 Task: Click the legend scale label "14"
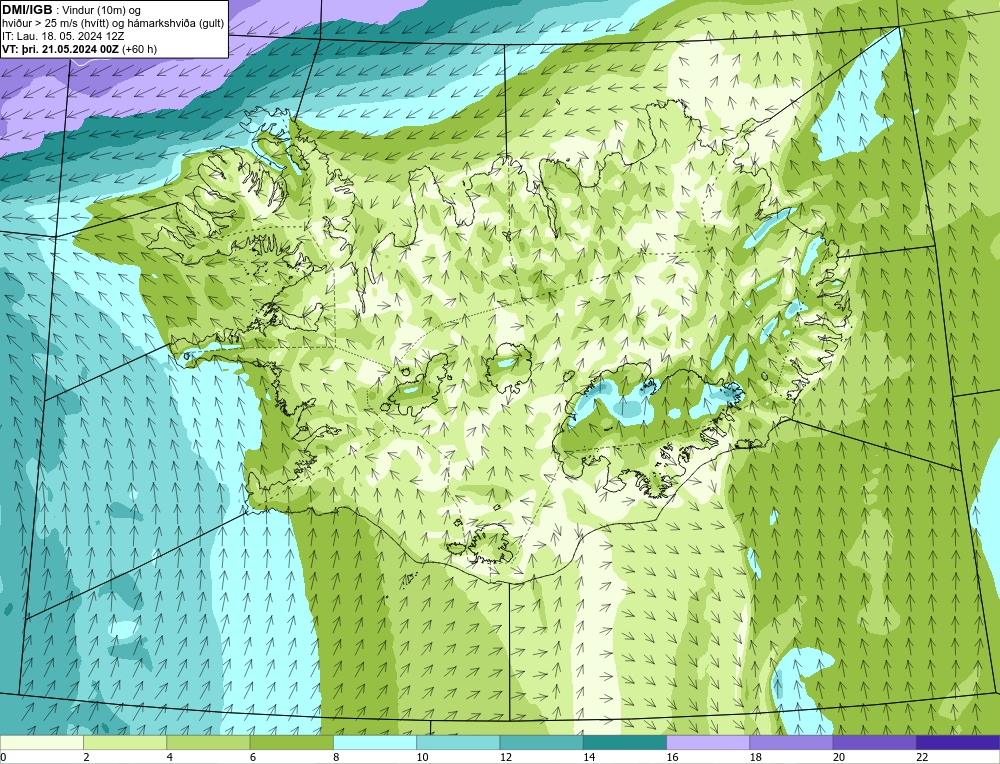[589, 757]
